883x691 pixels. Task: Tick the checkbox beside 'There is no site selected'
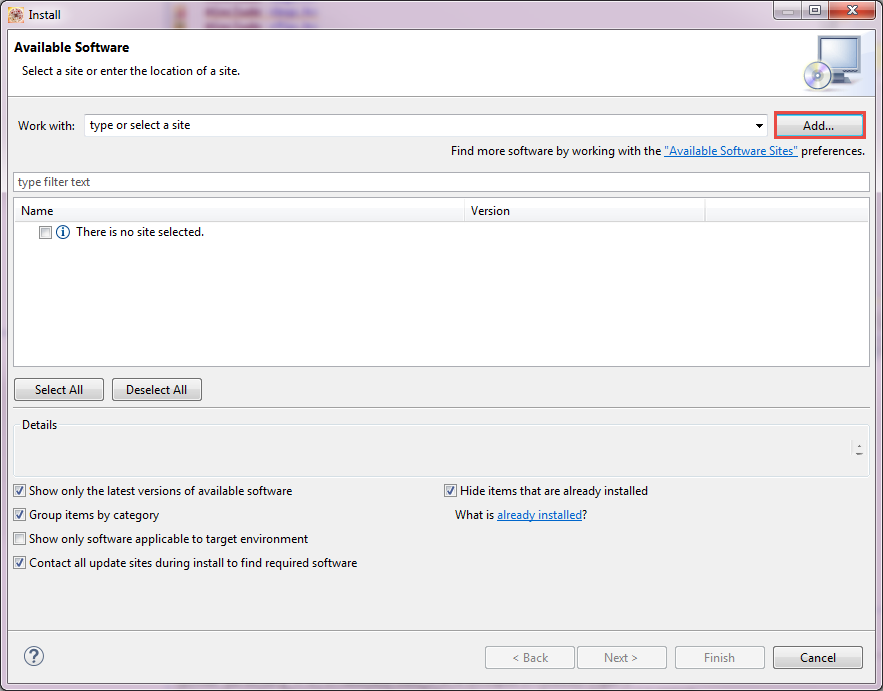[45, 232]
